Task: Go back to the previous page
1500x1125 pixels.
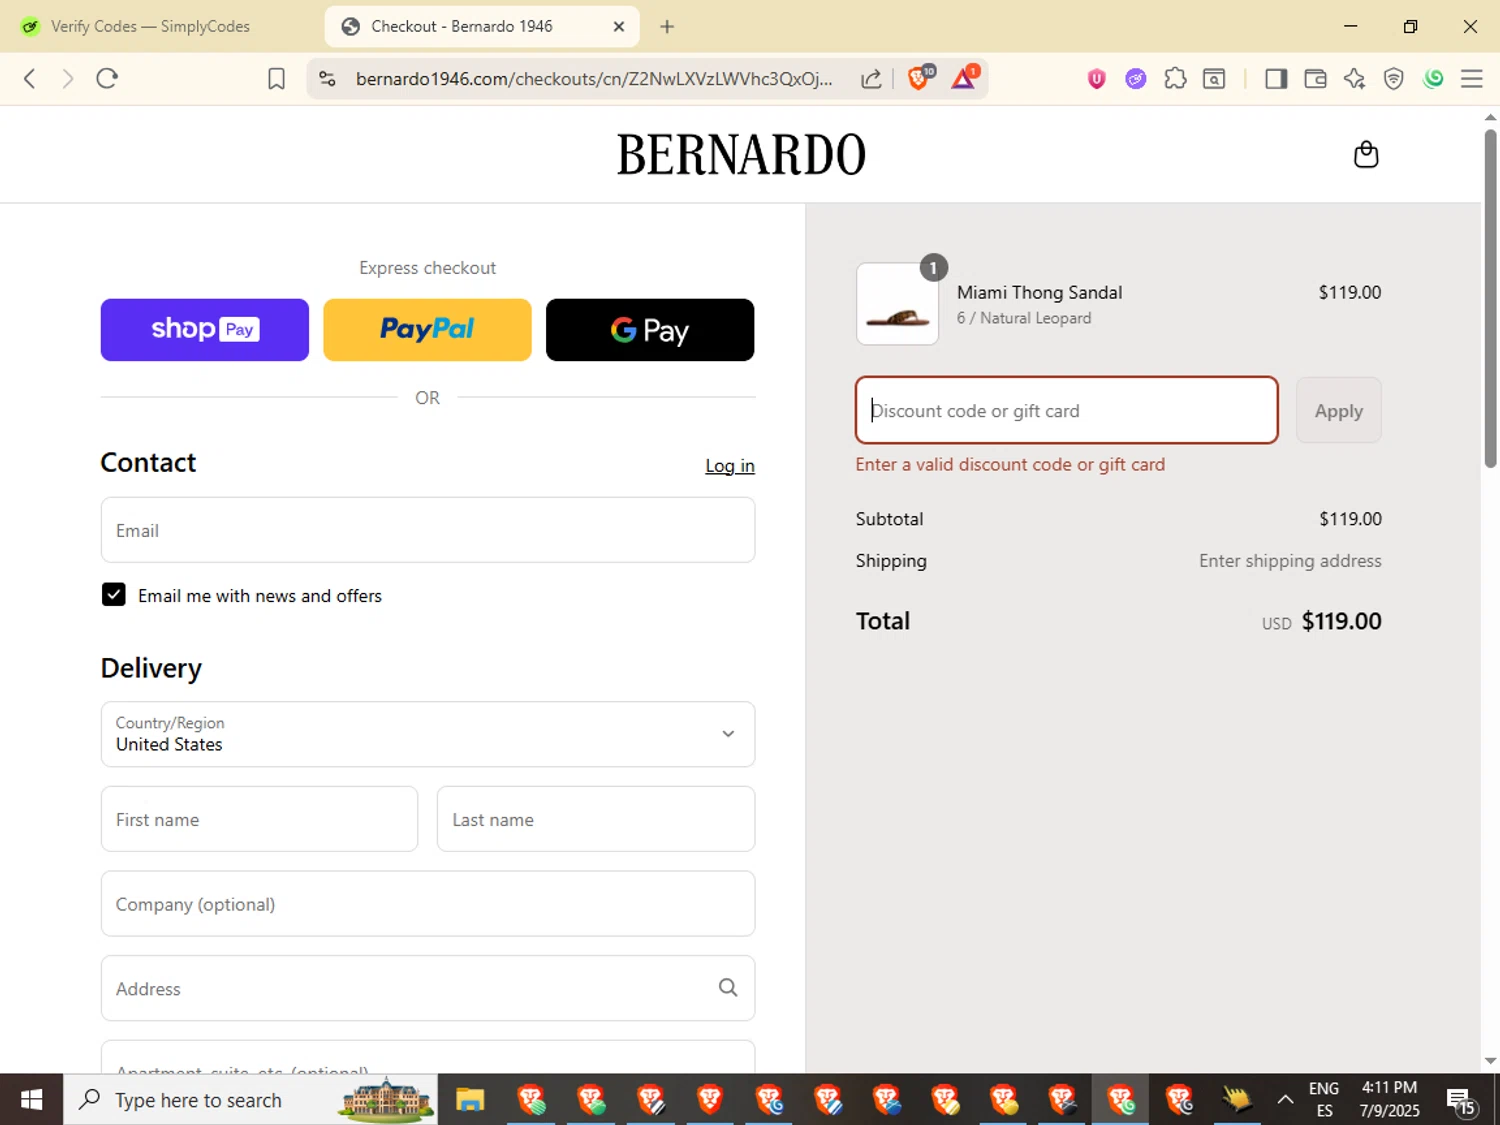Action: coord(29,79)
